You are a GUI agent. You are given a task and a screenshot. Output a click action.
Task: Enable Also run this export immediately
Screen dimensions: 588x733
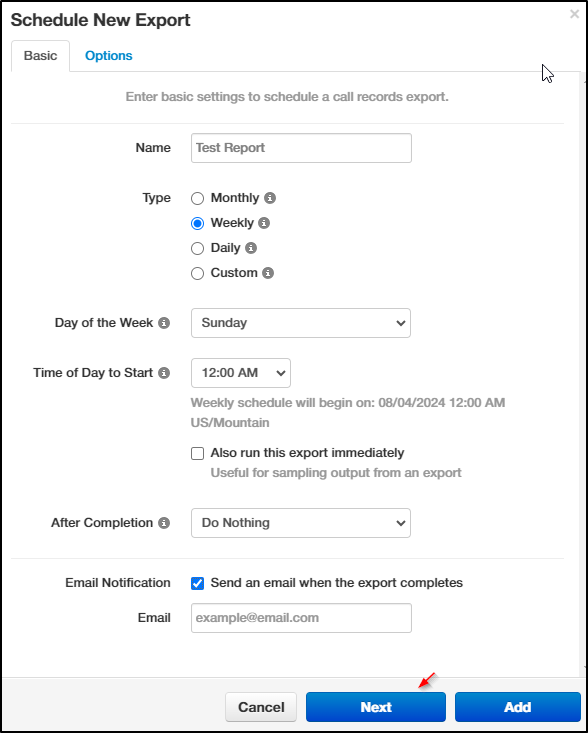(x=198, y=453)
